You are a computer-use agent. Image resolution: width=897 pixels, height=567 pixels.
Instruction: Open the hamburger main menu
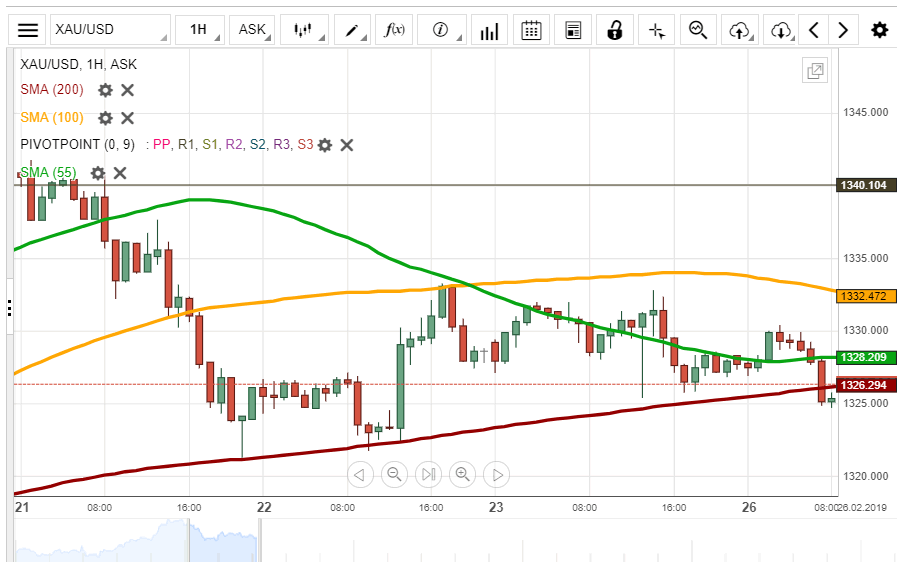click(x=27, y=30)
